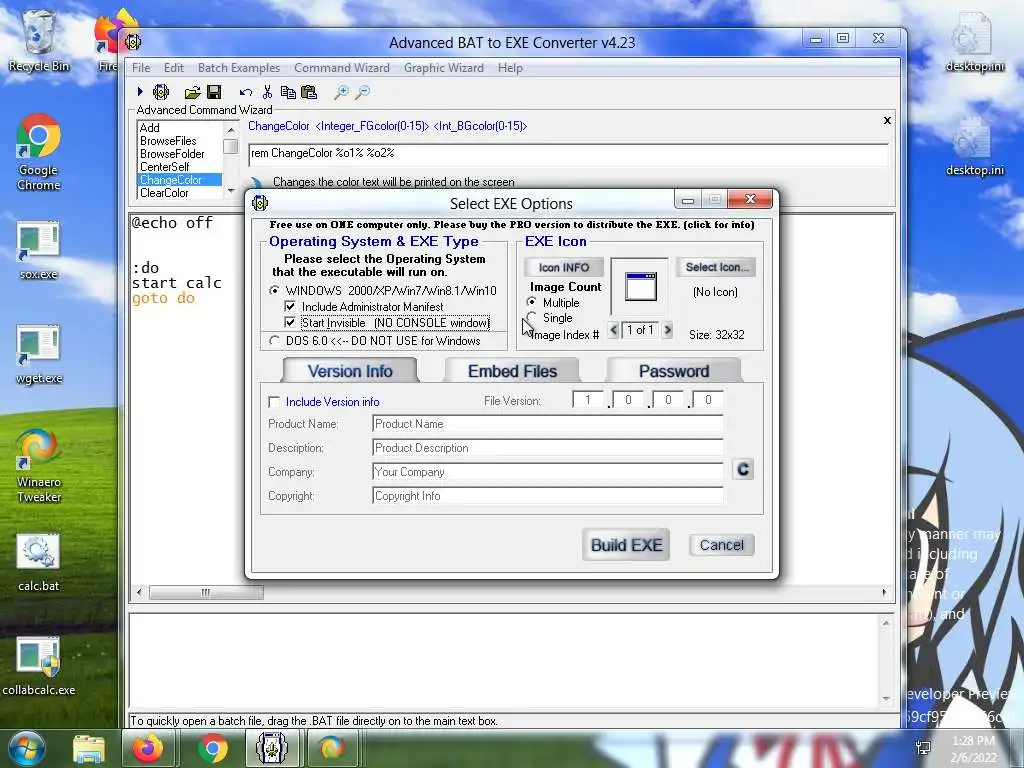The height and width of the screenshot is (768, 1024).
Task: Click the Zoom In magnifier icon
Action: pyautogui.click(x=341, y=92)
